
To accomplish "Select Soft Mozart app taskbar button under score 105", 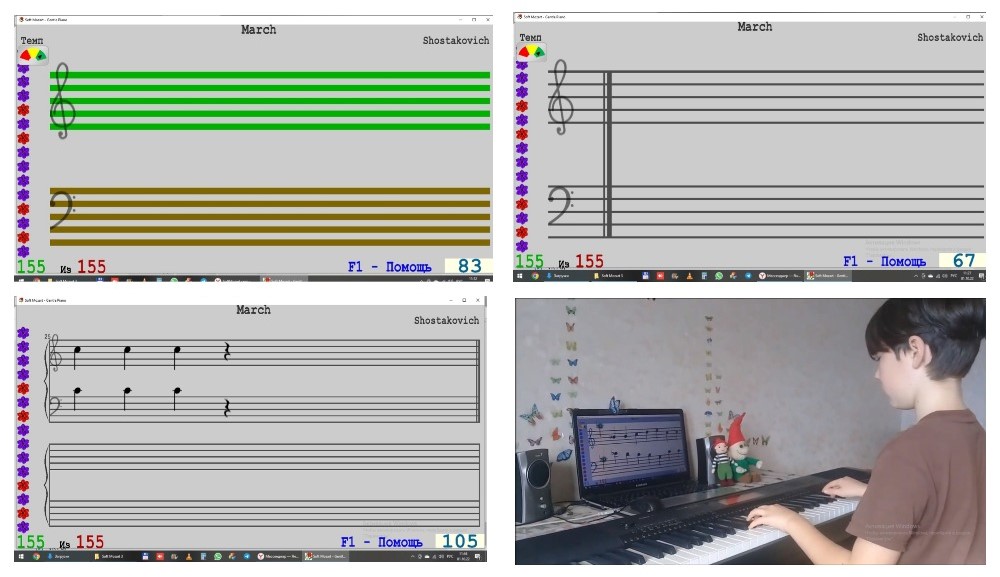I will tap(327, 556).
